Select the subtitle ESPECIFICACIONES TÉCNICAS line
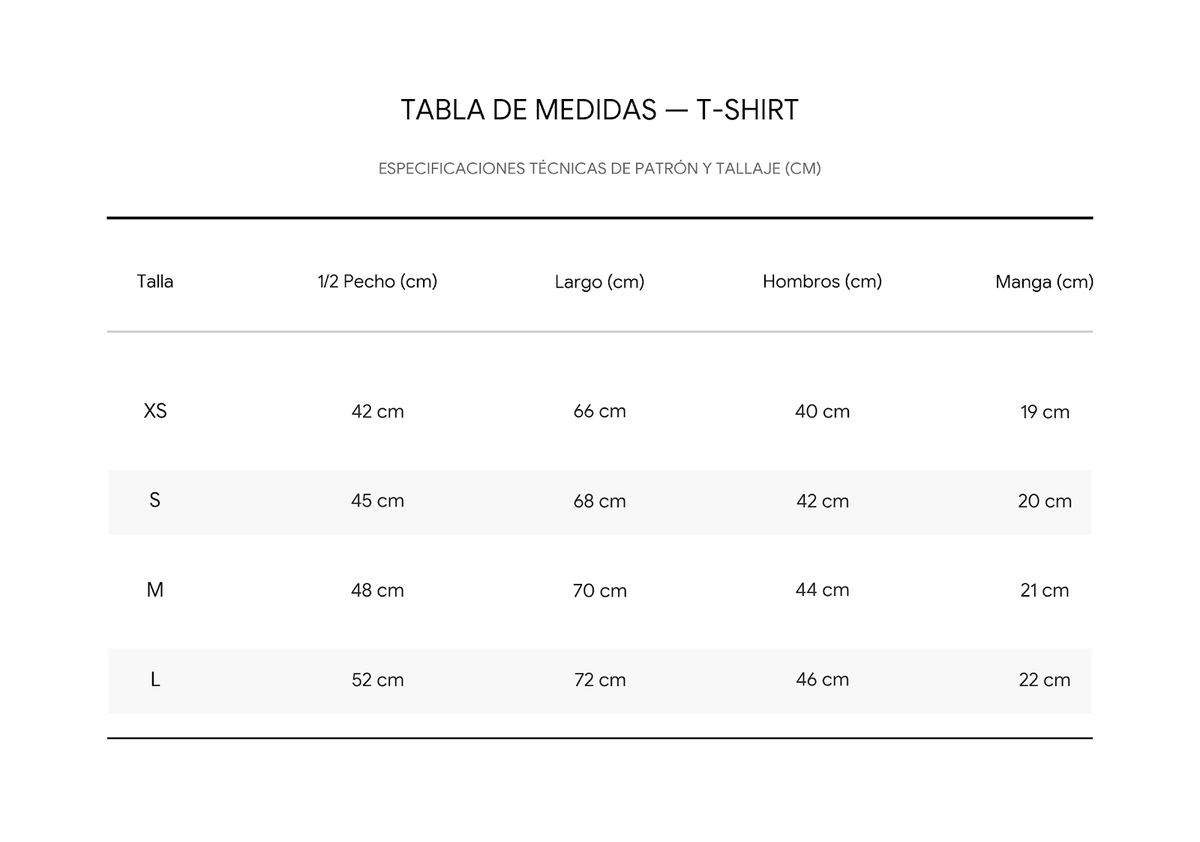Viewport: 1200px width, 842px height. (x=600, y=169)
